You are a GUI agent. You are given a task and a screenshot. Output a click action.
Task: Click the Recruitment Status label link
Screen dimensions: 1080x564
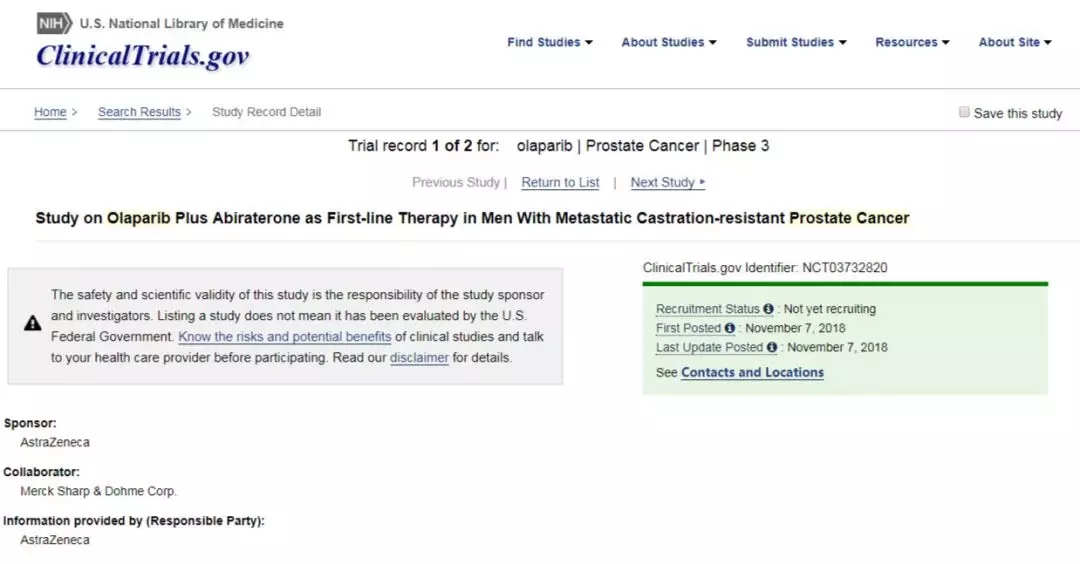click(x=708, y=310)
